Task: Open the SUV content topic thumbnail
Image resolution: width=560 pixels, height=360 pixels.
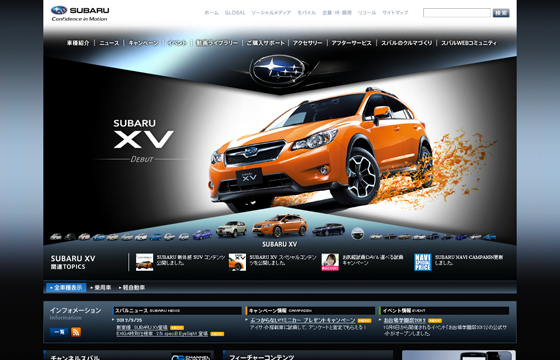Action: (144, 262)
